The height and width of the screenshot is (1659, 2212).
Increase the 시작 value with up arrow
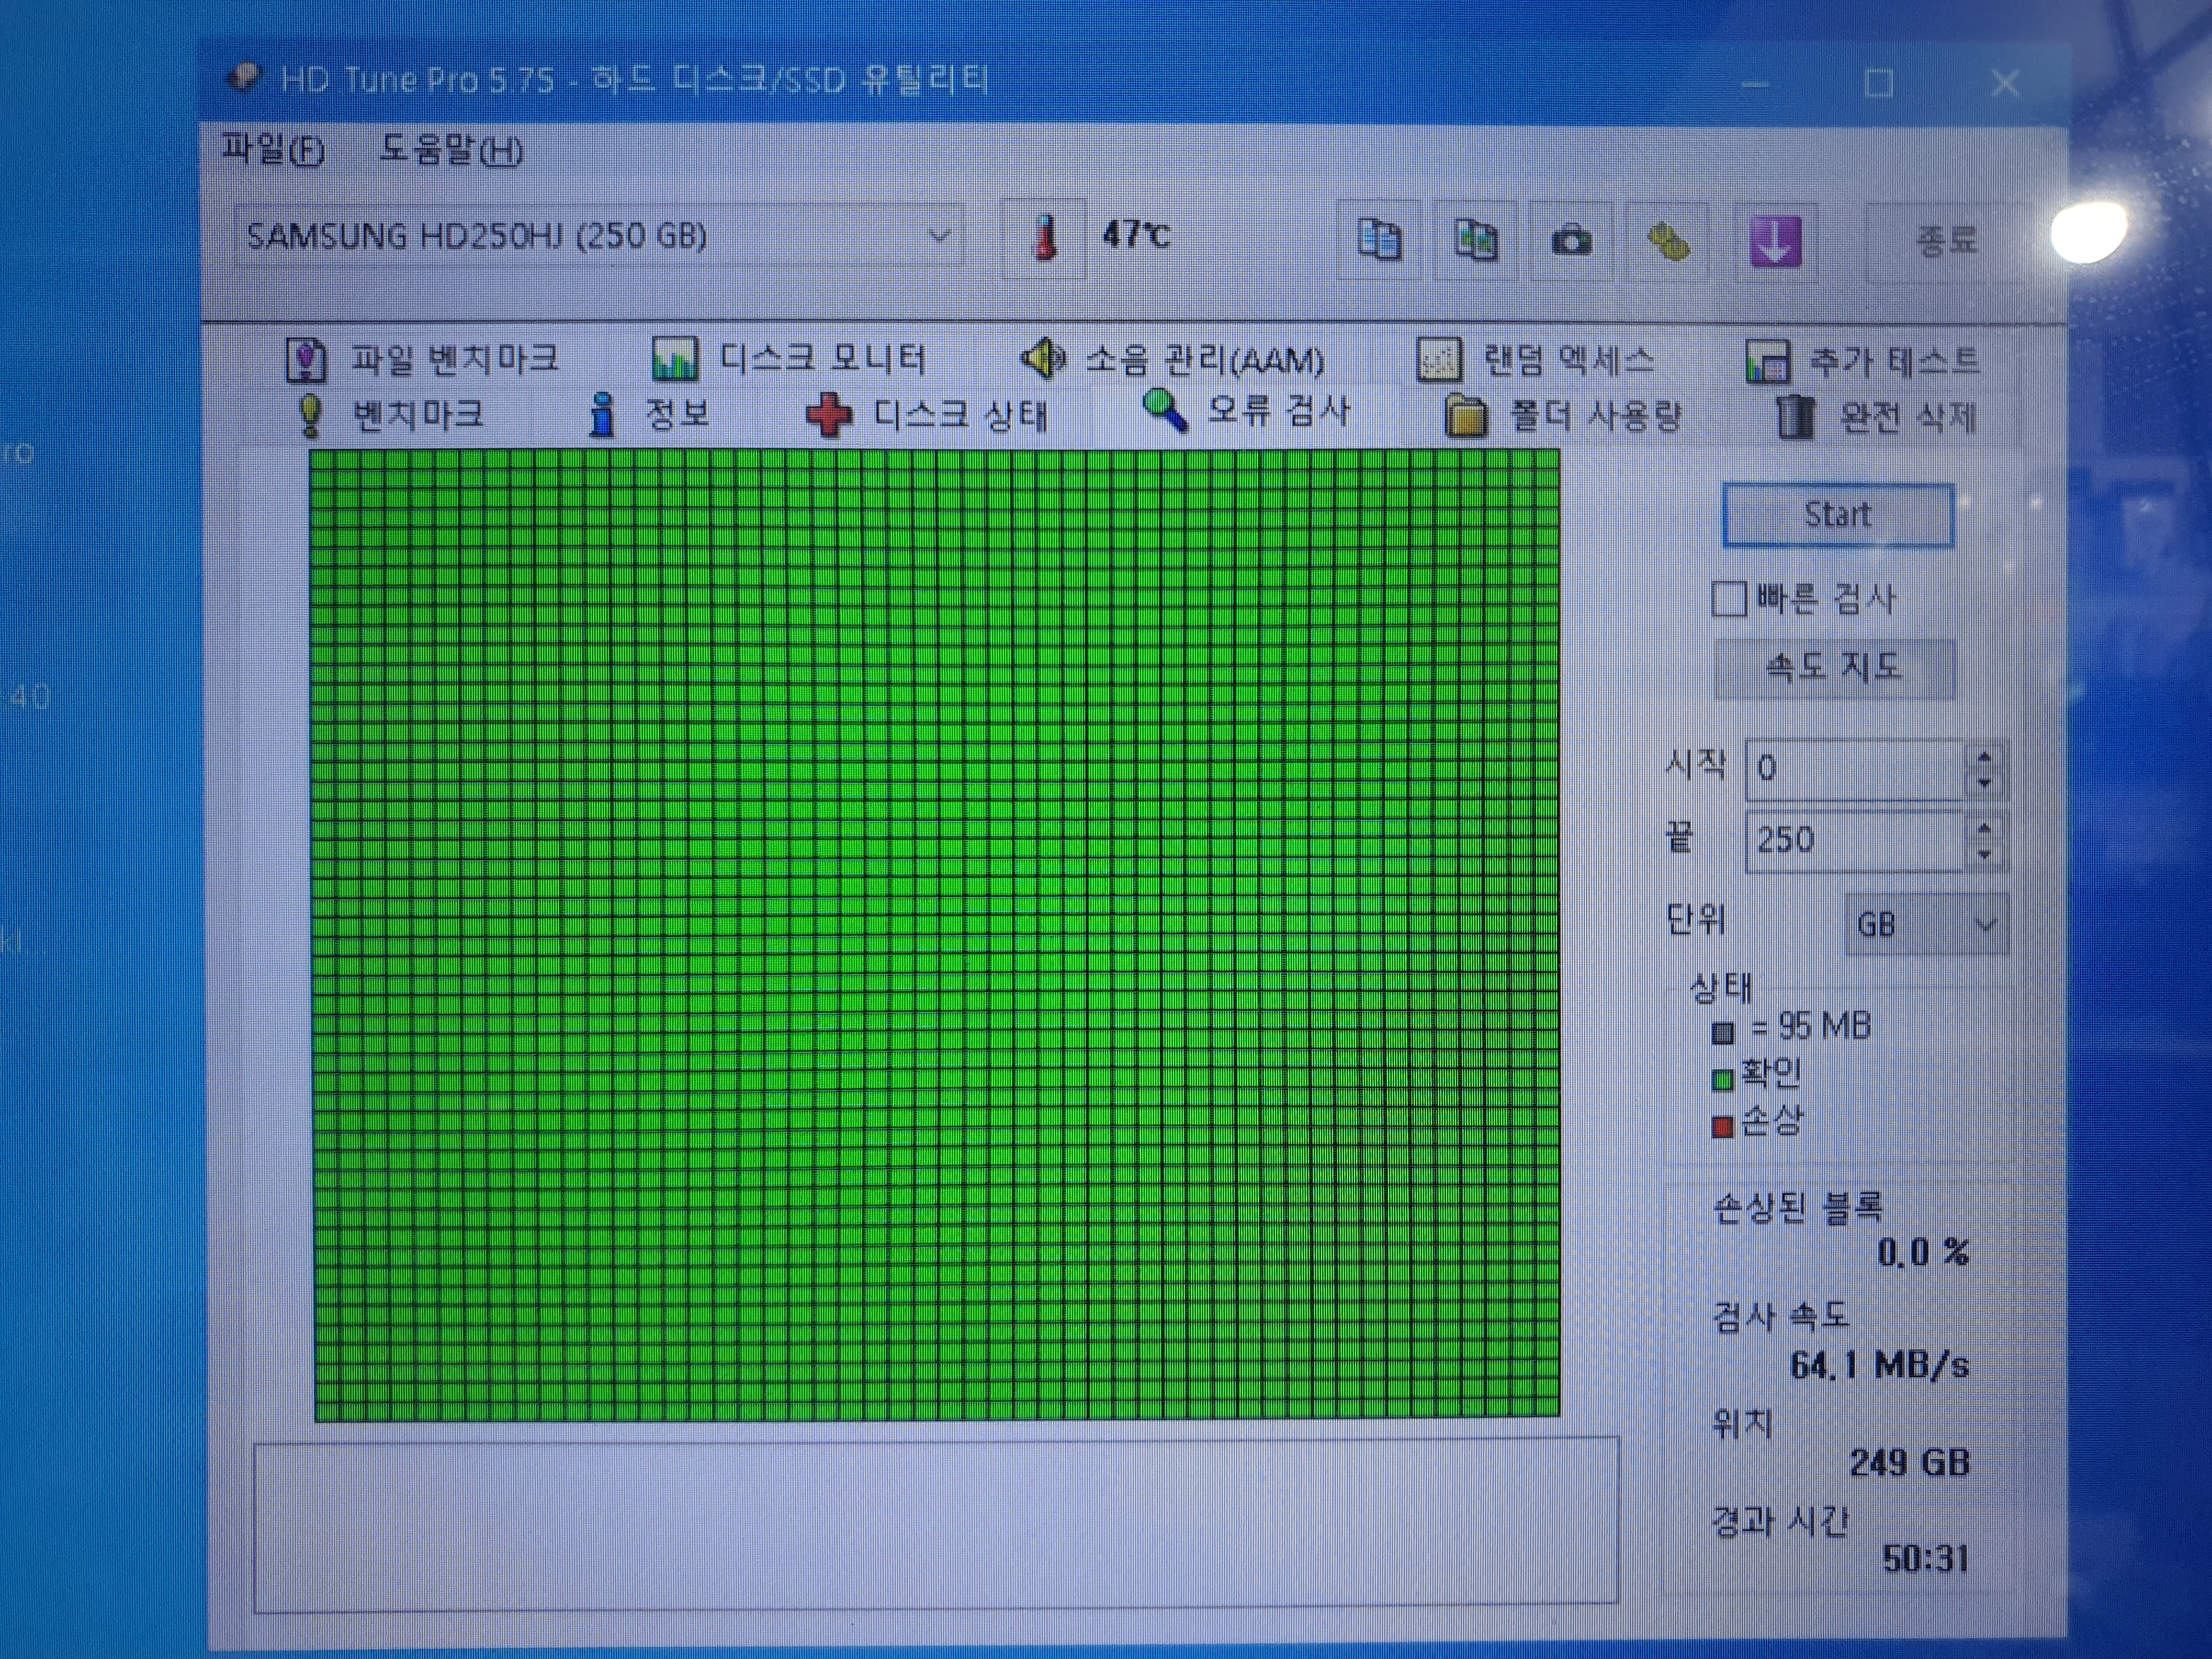(1985, 756)
